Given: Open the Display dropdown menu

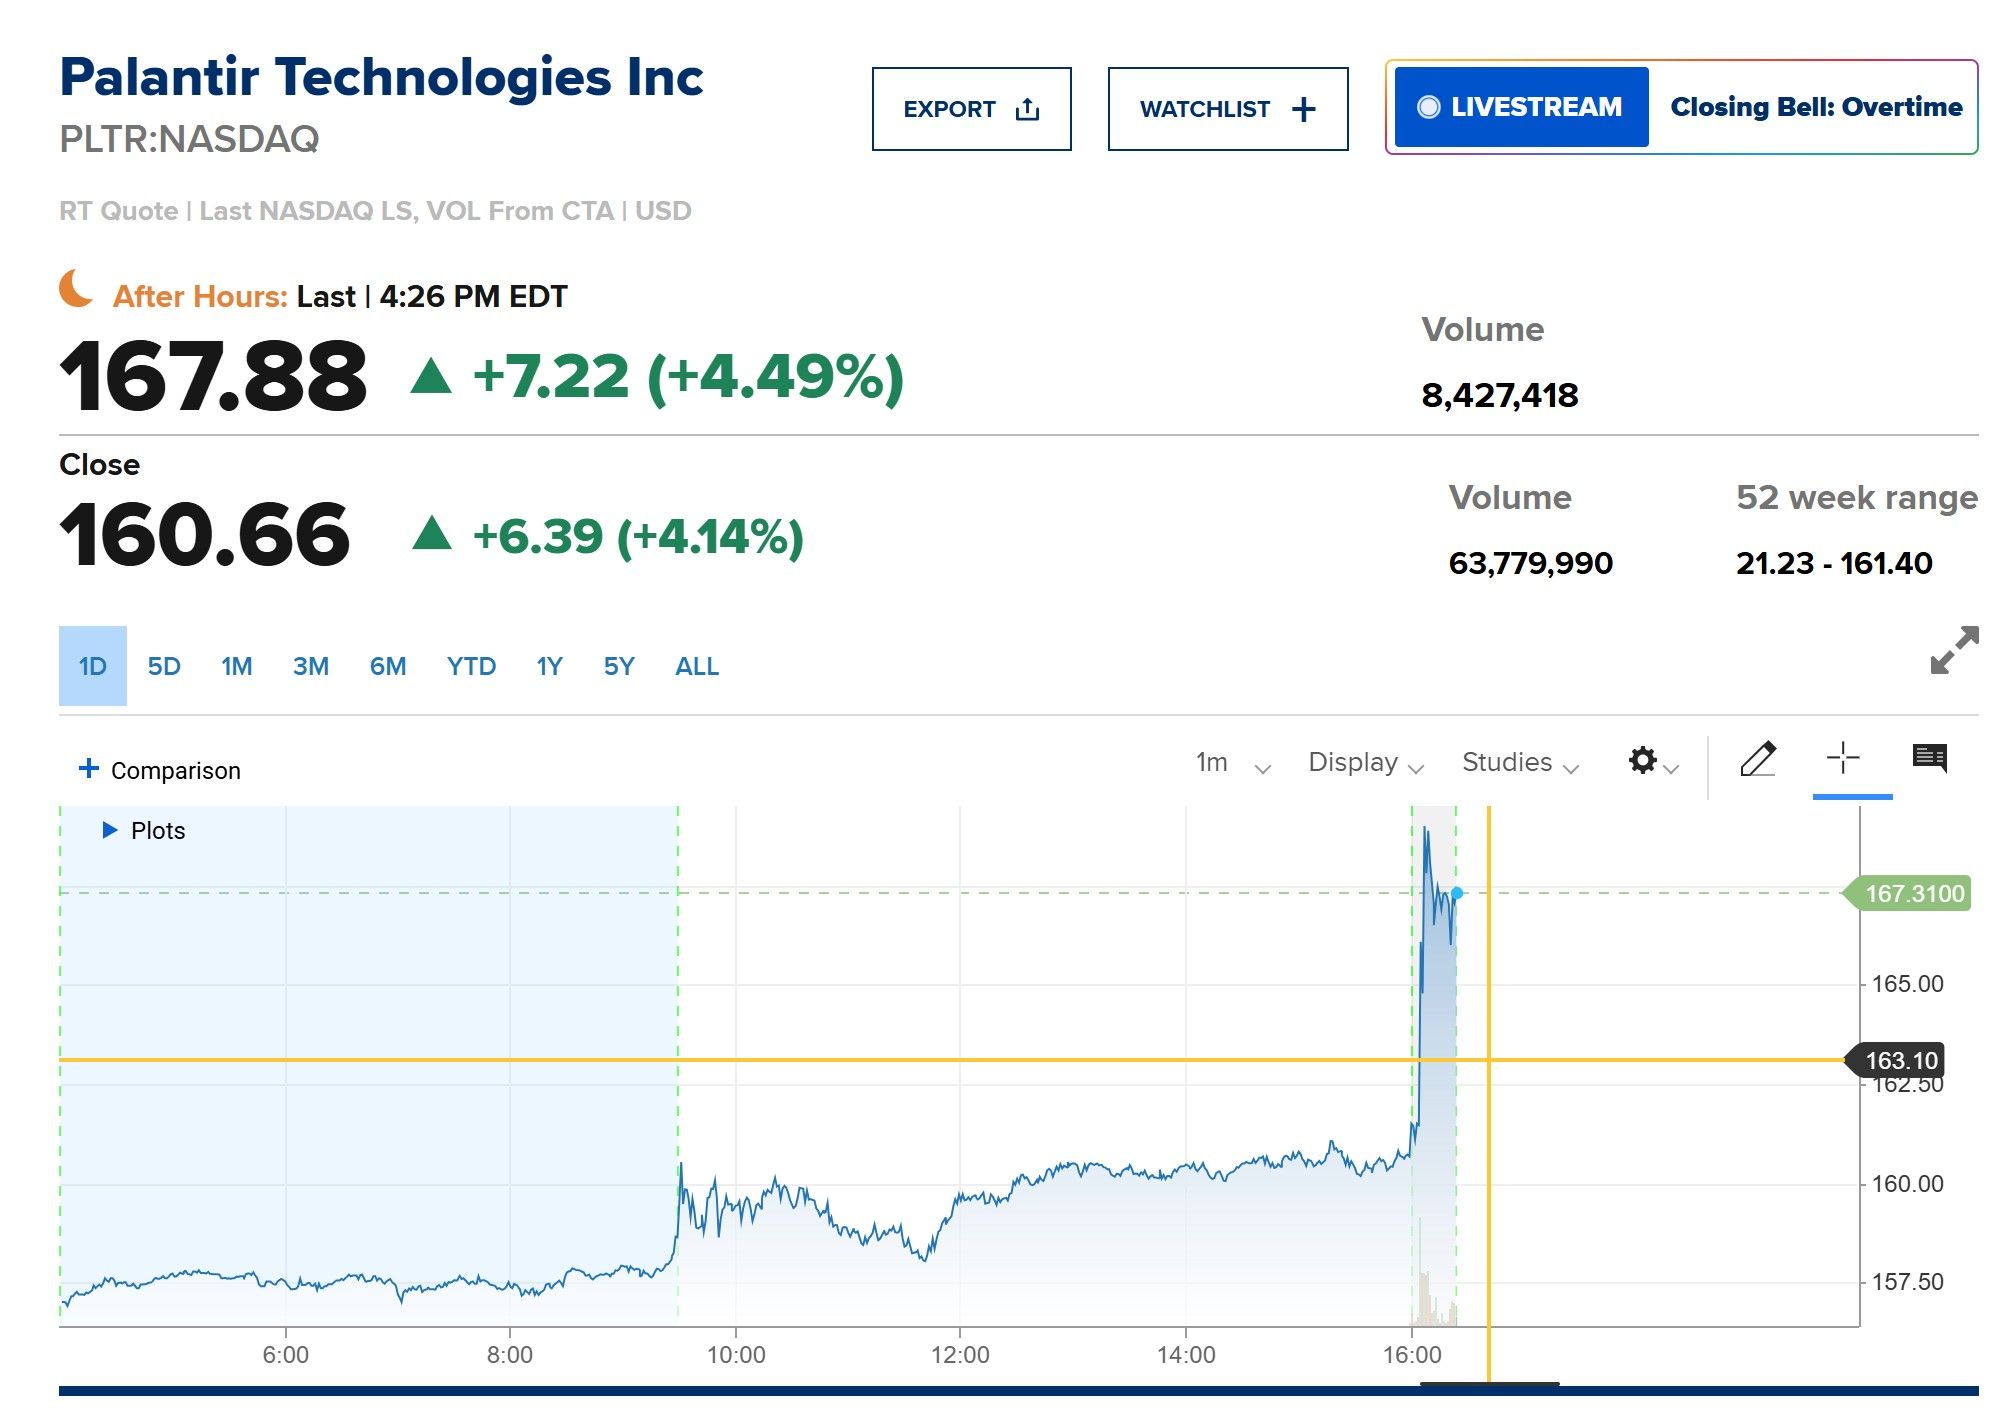Looking at the screenshot, I should (x=1365, y=763).
